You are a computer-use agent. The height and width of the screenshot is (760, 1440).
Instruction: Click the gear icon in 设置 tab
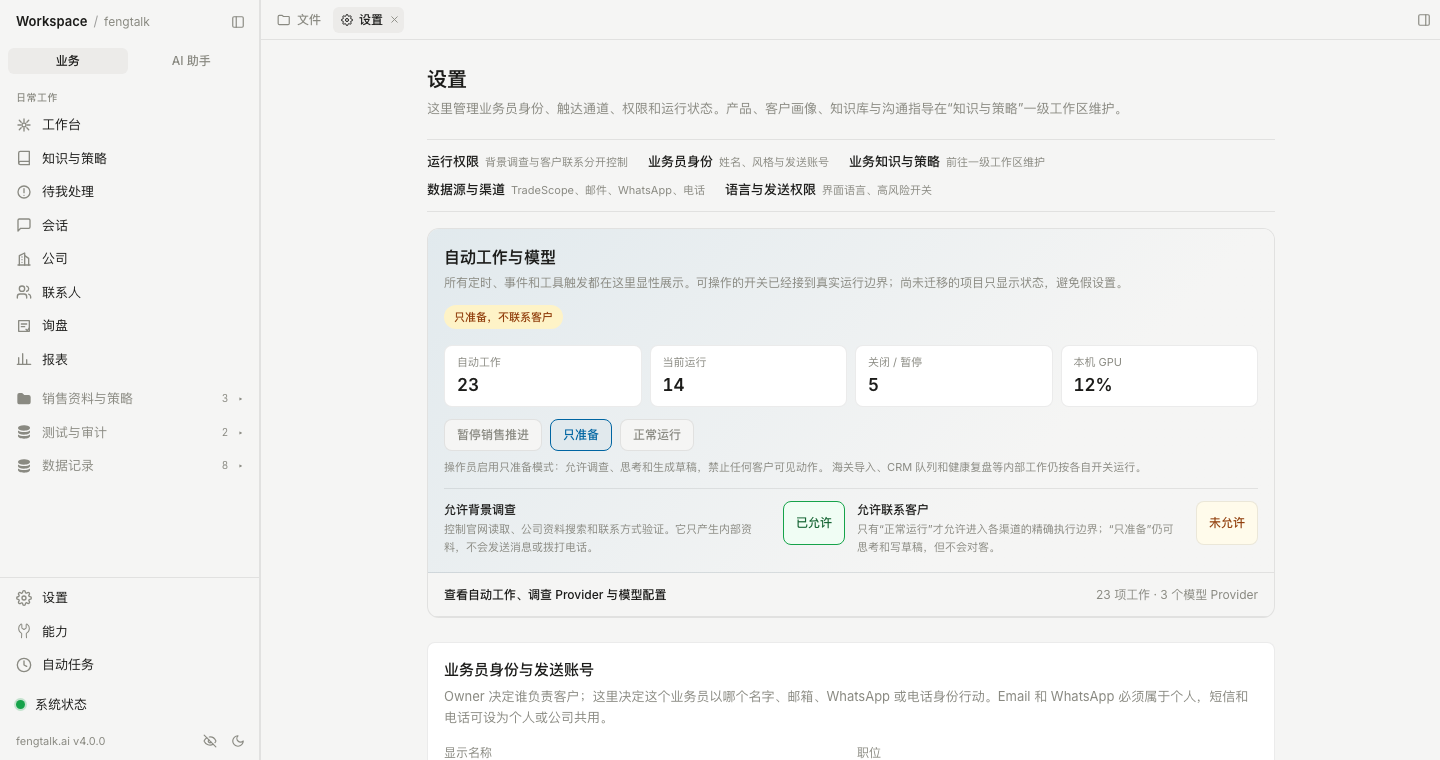(347, 20)
